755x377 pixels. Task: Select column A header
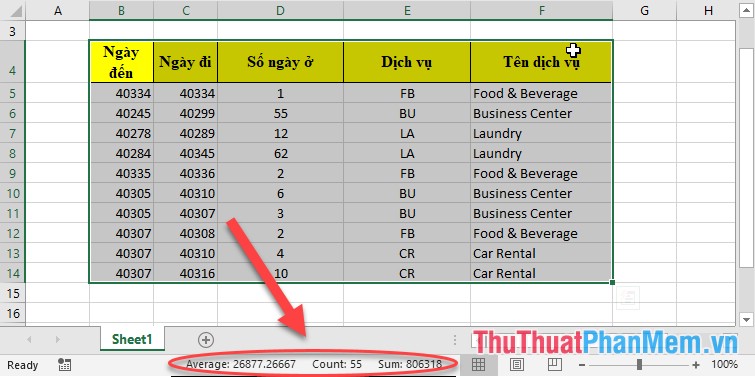[x=58, y=11]
